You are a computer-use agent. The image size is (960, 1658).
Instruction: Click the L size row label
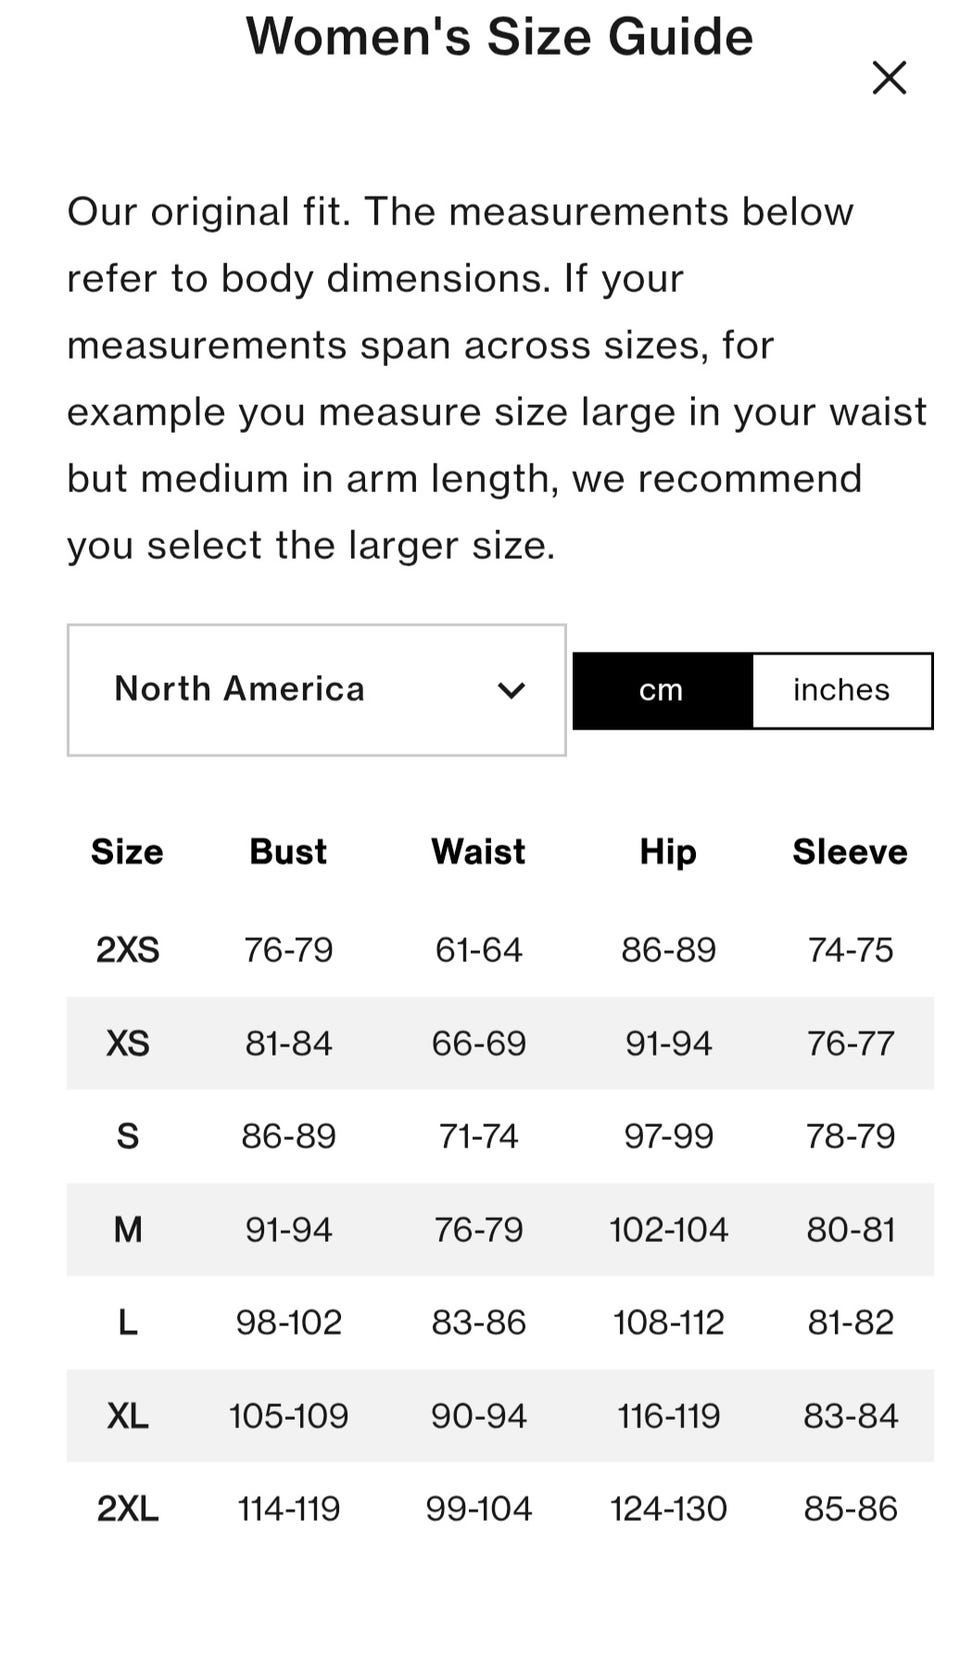(128, 1322)
